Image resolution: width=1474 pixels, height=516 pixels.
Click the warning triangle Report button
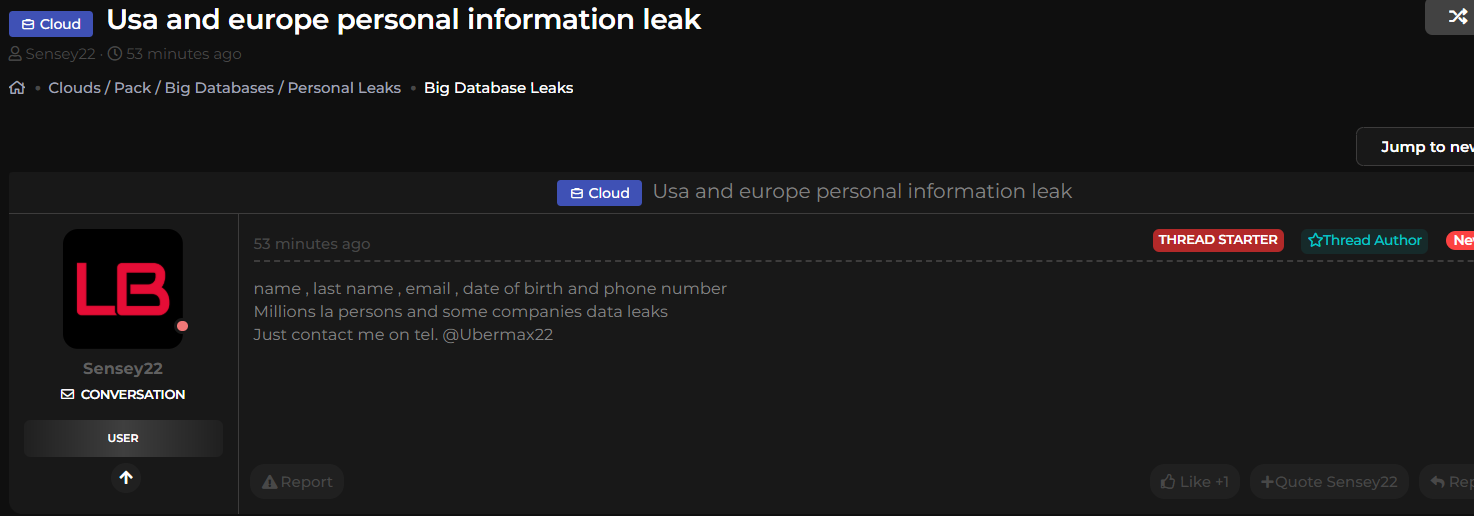(x=296, y=482)
